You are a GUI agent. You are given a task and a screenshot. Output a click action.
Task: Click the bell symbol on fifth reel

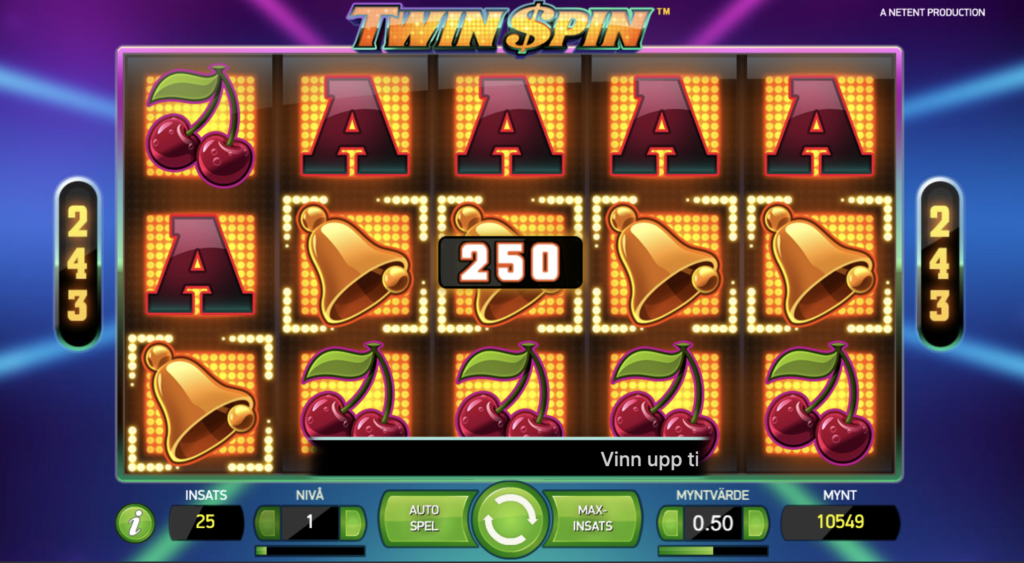click(x=819, y=263)
